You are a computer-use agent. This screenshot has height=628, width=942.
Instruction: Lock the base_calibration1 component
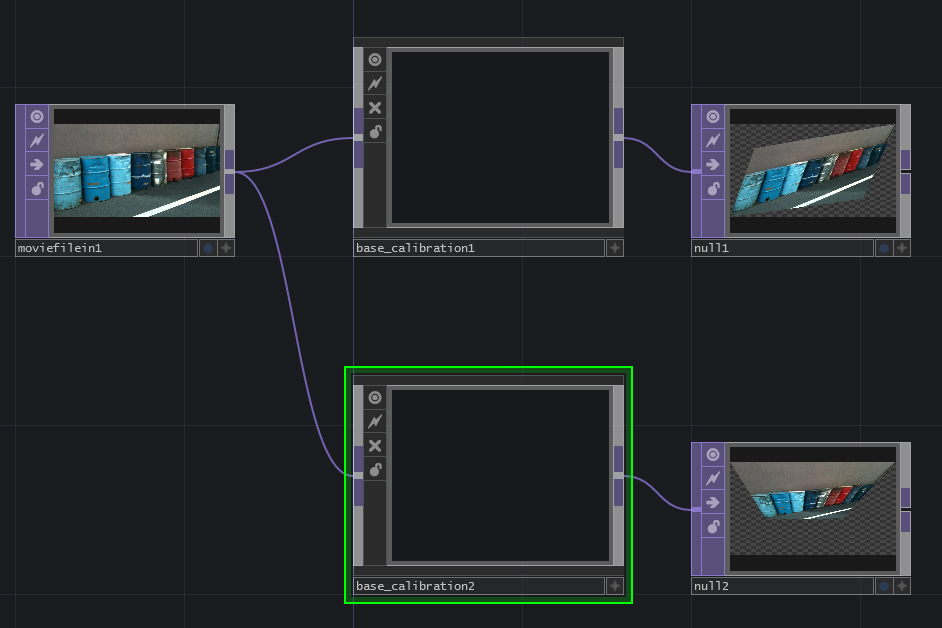375,132
